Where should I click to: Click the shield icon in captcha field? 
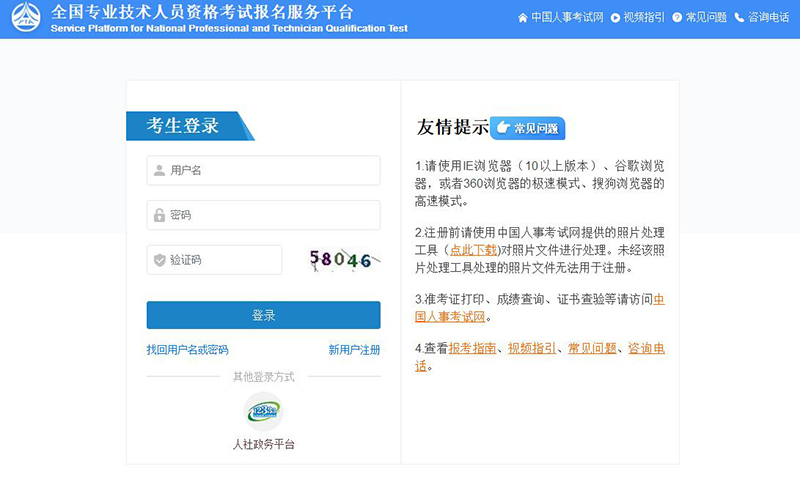(160, 260)
